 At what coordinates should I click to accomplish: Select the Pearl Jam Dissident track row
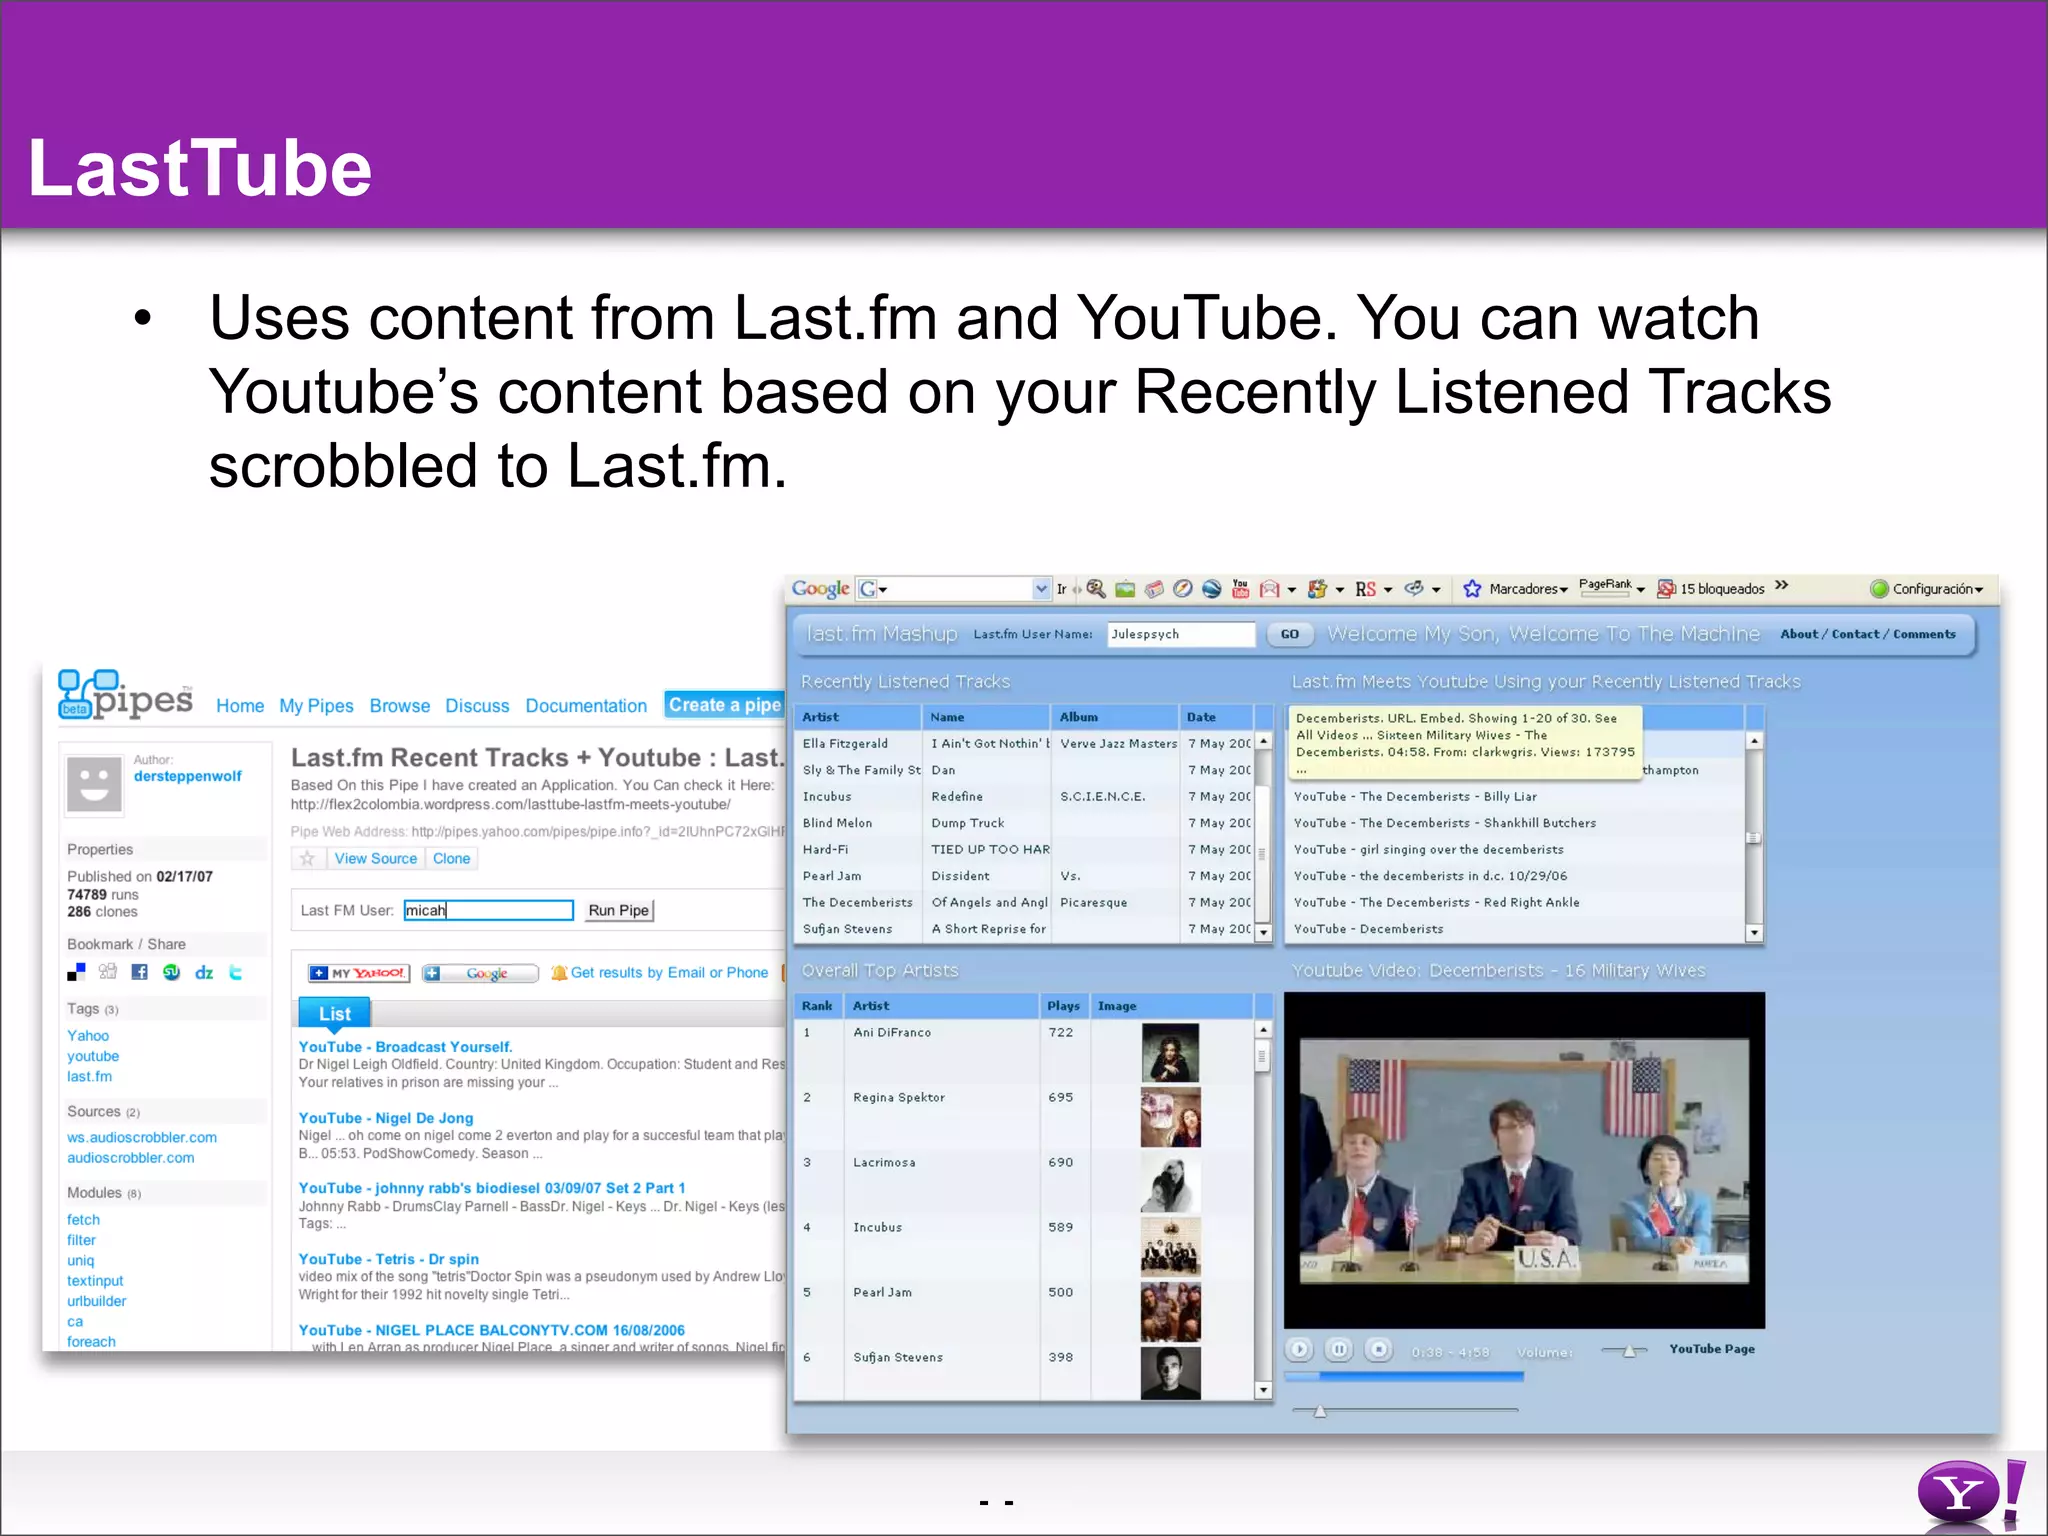coord(1025,876)
